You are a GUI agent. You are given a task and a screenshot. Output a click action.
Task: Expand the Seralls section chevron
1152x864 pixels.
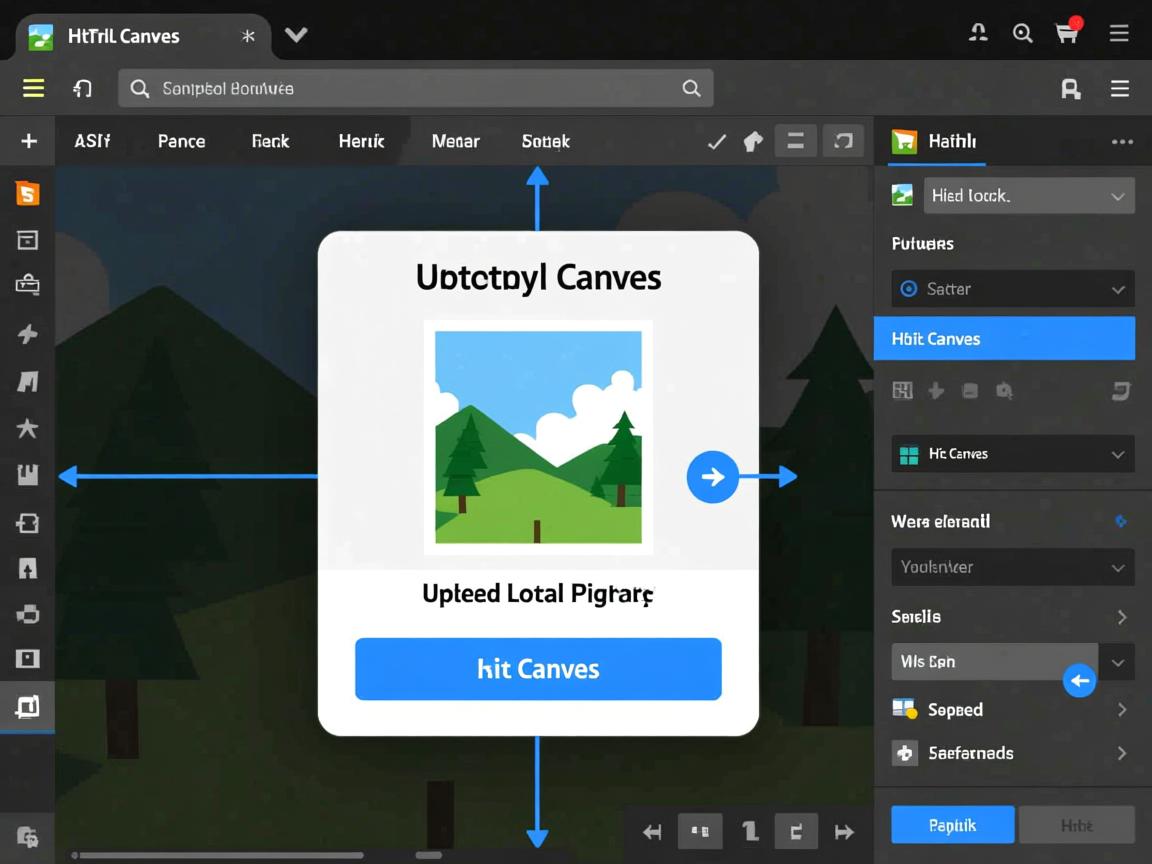tap(1121, 617)
